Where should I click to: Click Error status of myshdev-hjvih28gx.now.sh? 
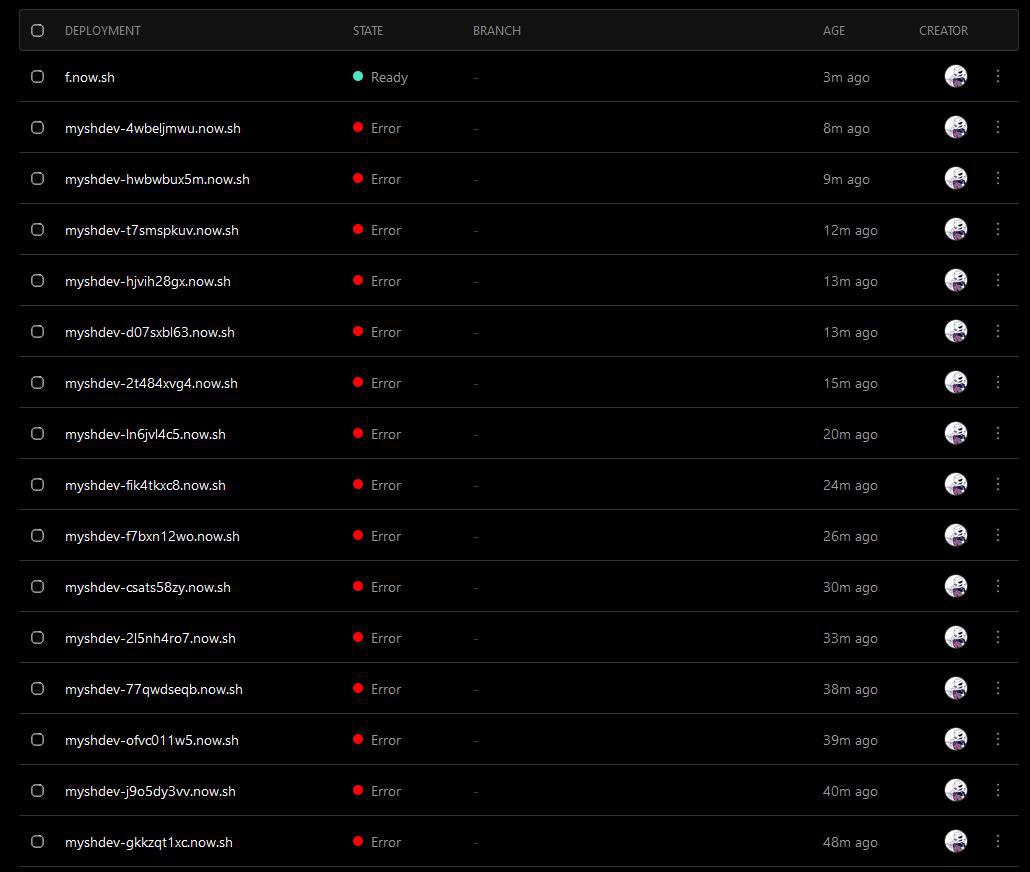pyautogui.click(x=377, y=281)
